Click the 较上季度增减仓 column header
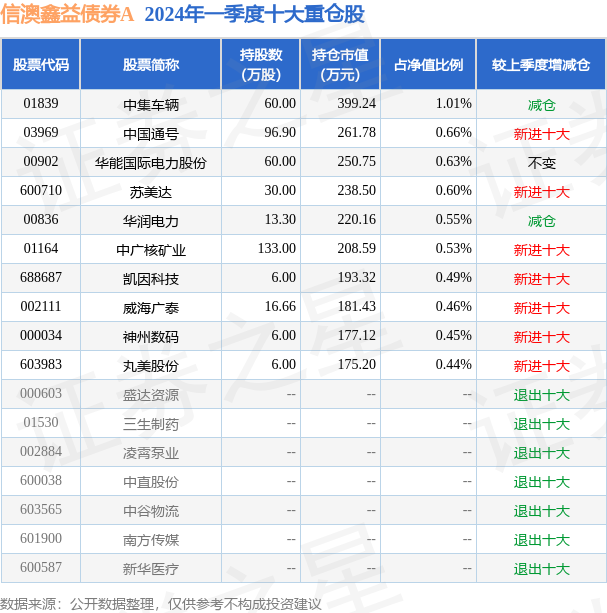 pos(541,65)
